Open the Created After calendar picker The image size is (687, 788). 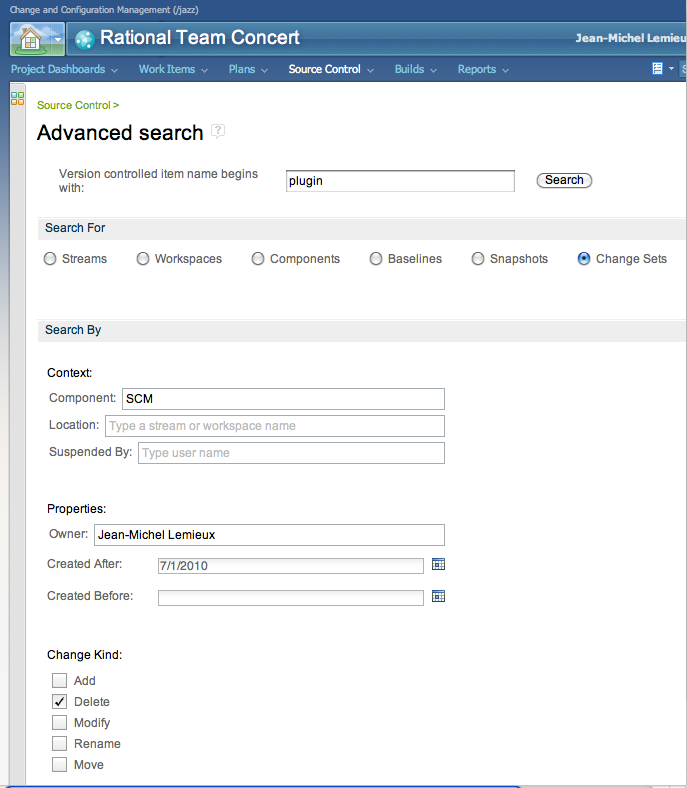pos(438,564)
